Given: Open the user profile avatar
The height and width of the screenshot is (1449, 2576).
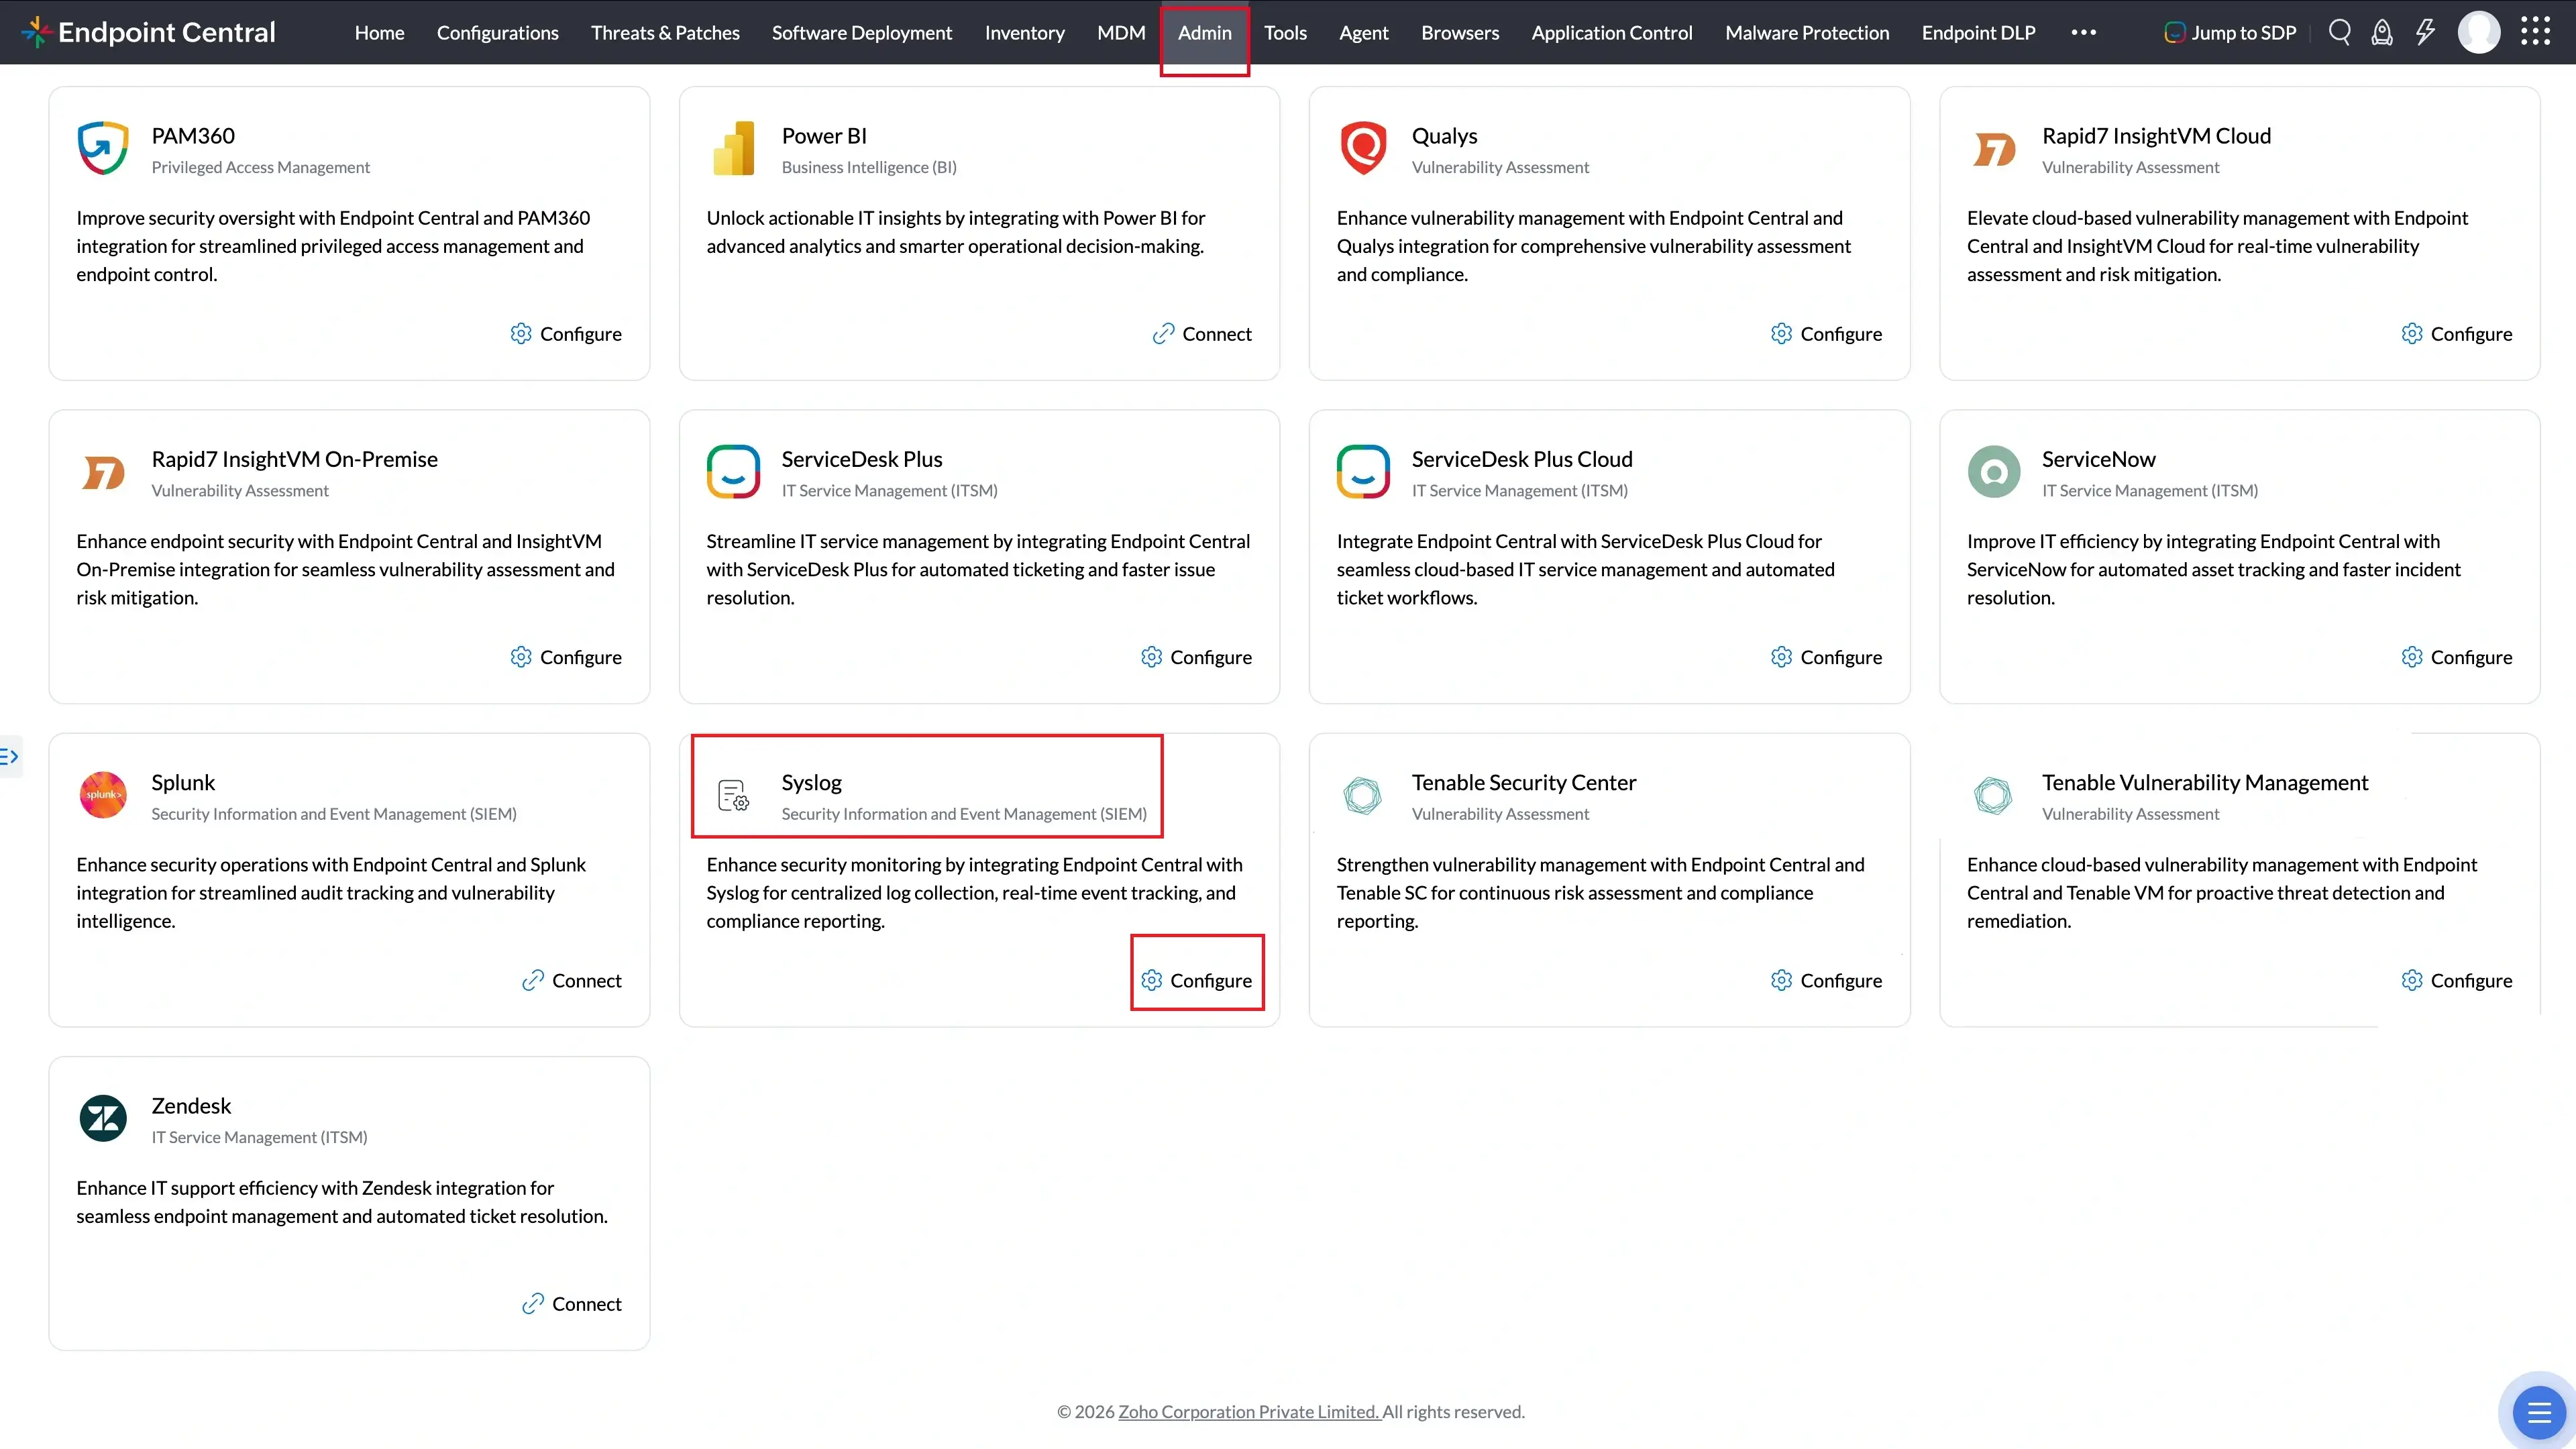Looking at the screenshot, I should pos(2478,32).
